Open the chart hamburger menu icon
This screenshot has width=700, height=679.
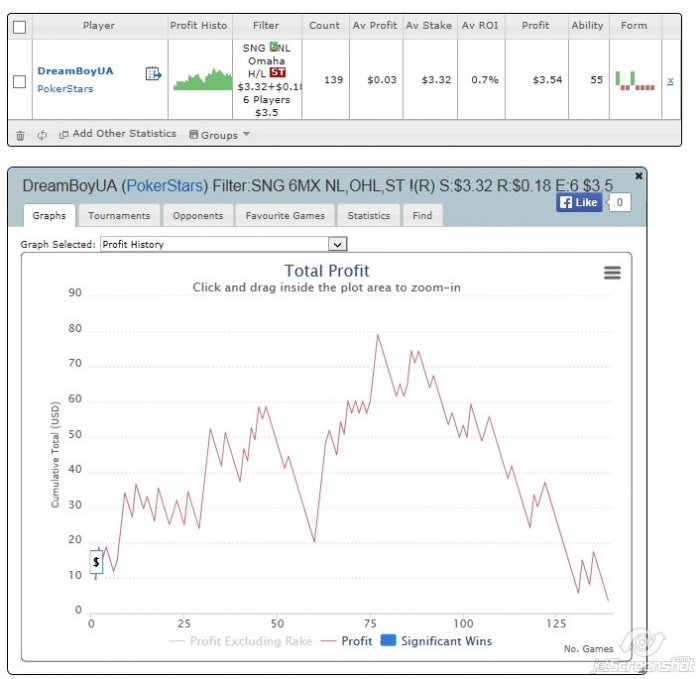pyautogui.click(x=612, y=272)
